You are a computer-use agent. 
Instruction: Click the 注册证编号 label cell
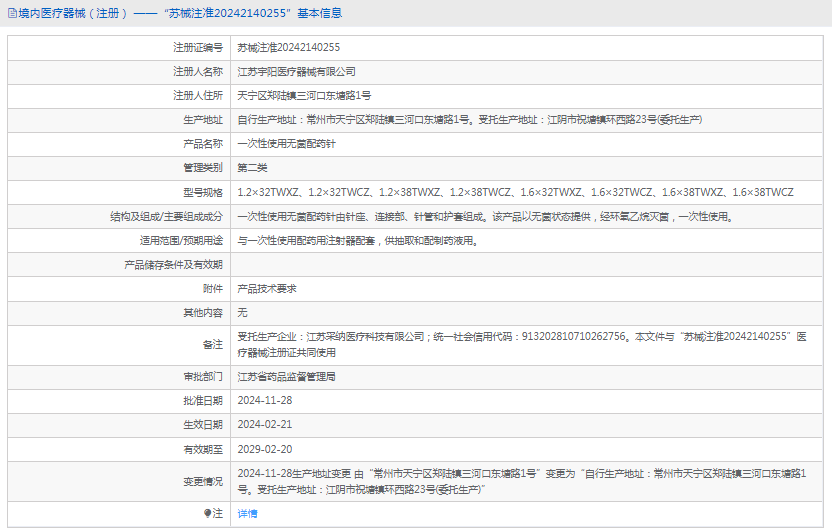click(198, 48)
